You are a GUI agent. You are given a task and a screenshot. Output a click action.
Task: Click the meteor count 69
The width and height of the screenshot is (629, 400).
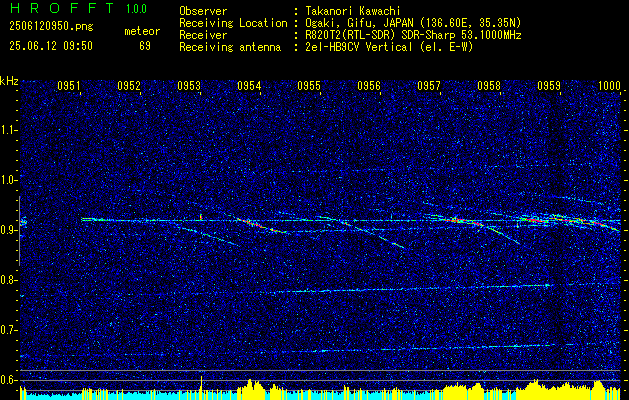coord(145,46)
